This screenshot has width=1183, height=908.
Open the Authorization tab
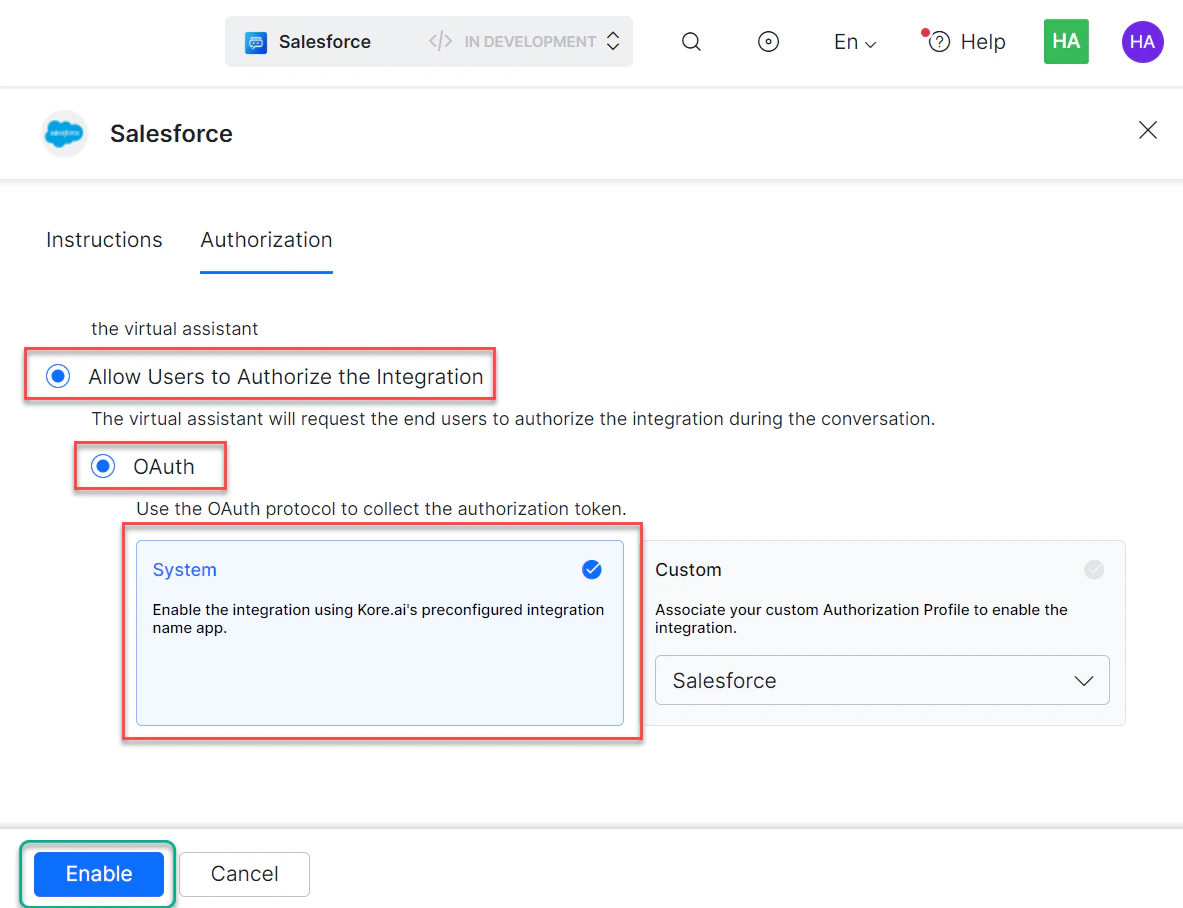pyautogui.click(x=266, y=240)
